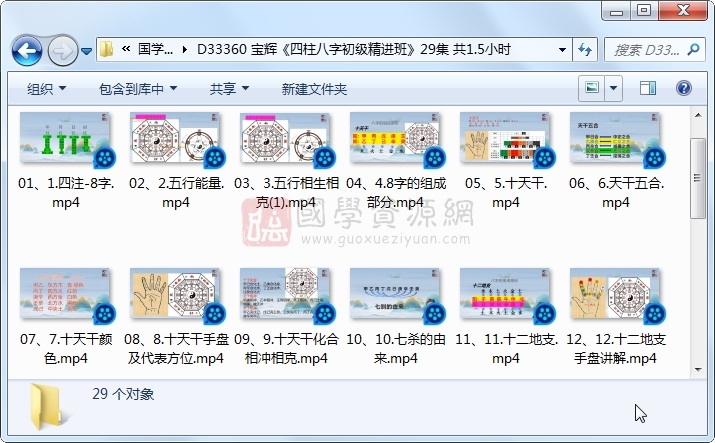Click file name 09、9.十天干化合相冲相克.mp4
This screenshot has height=443, width=715.
tap(286, 348)
